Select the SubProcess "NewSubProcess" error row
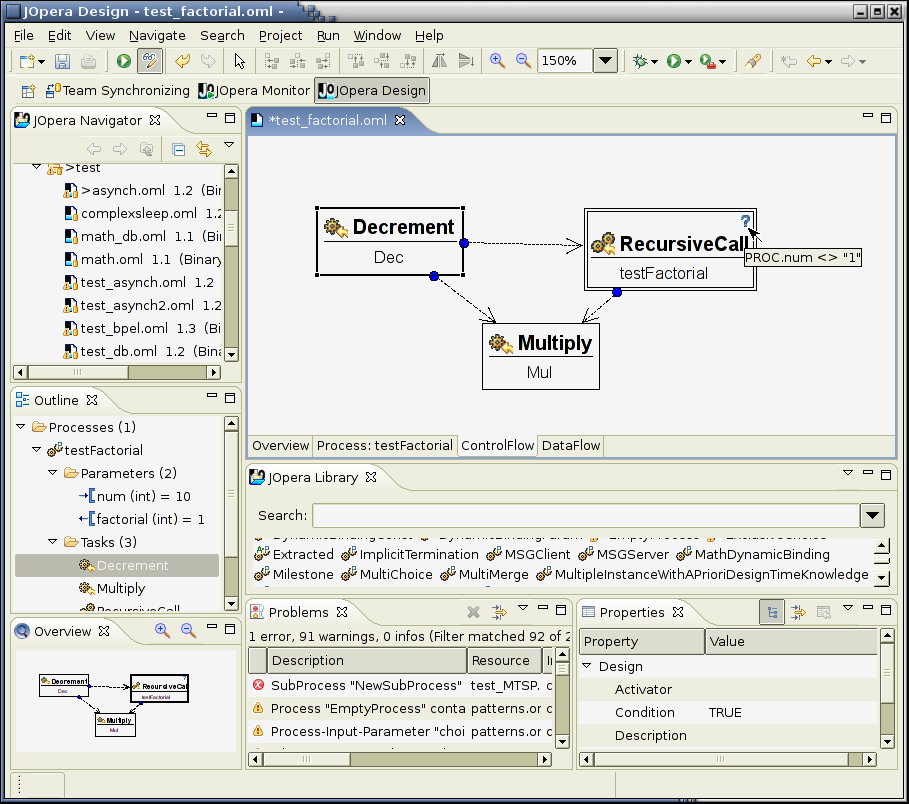The image size is (909, 804). click(x=401, y=685)
